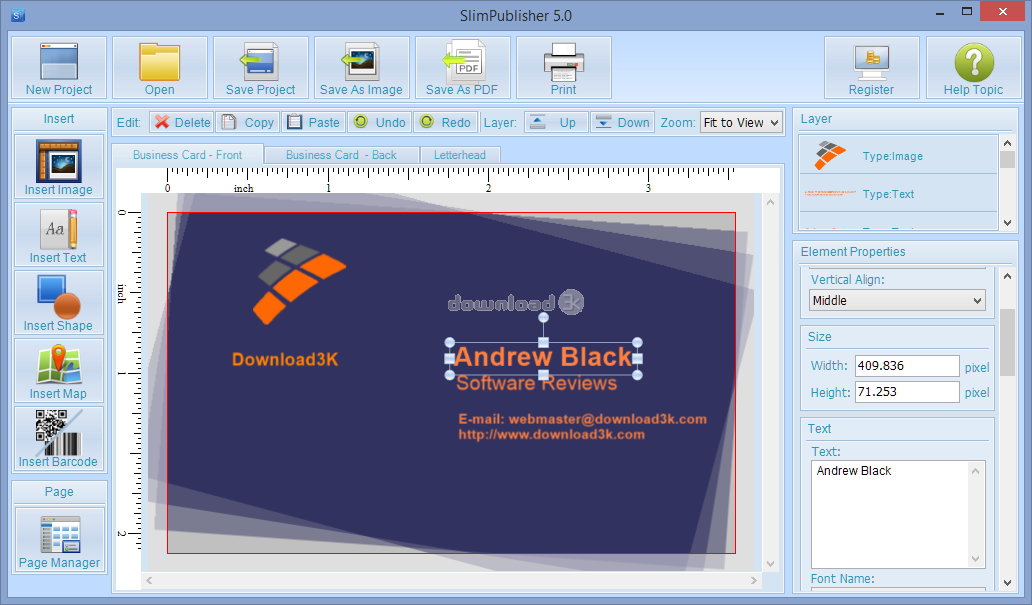Click canvas horizontal scroll right arrow
Viewport: 1032px width, 605px height.
pyautogui.click(x=754, y=580)
